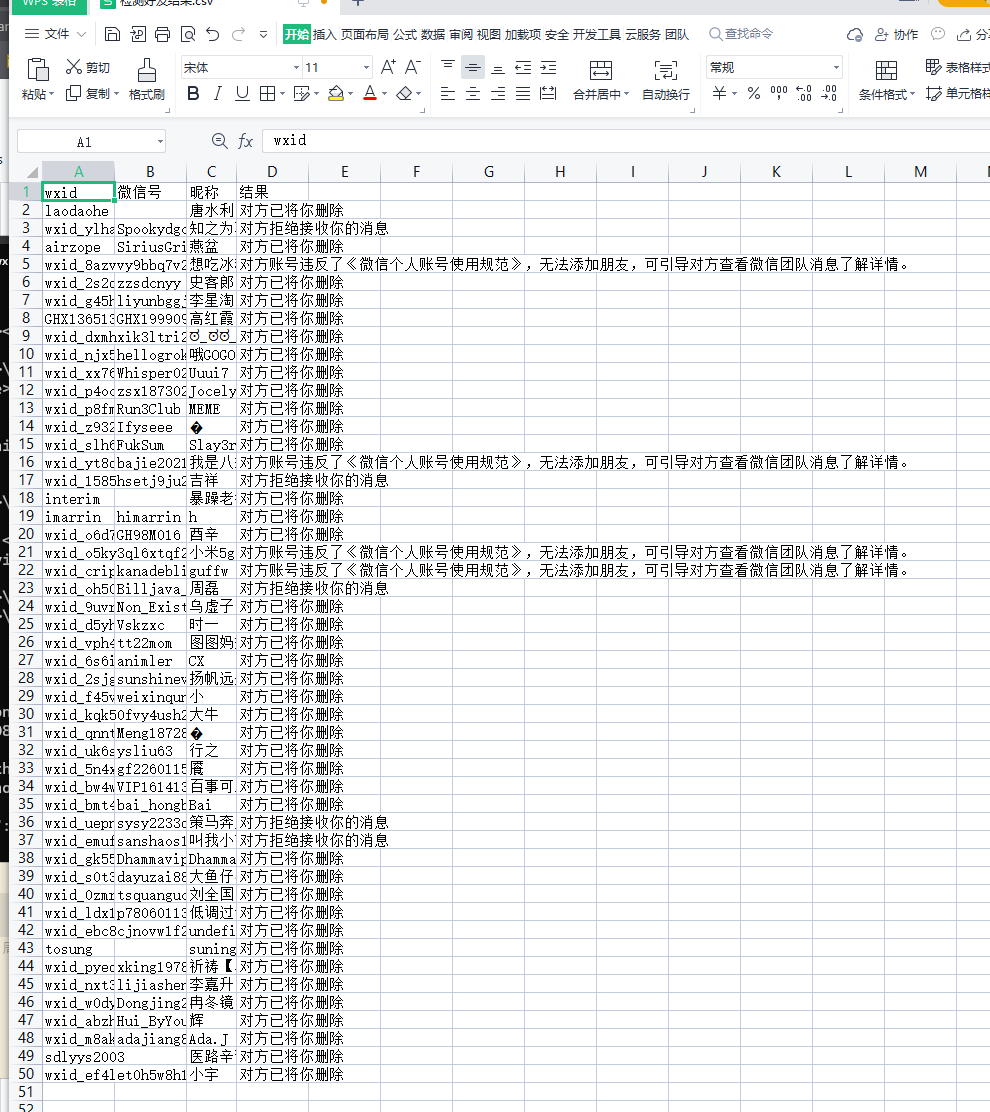This screenshot has width=990, height=1112.
Task: Increase indent icon
Action: 548,67
